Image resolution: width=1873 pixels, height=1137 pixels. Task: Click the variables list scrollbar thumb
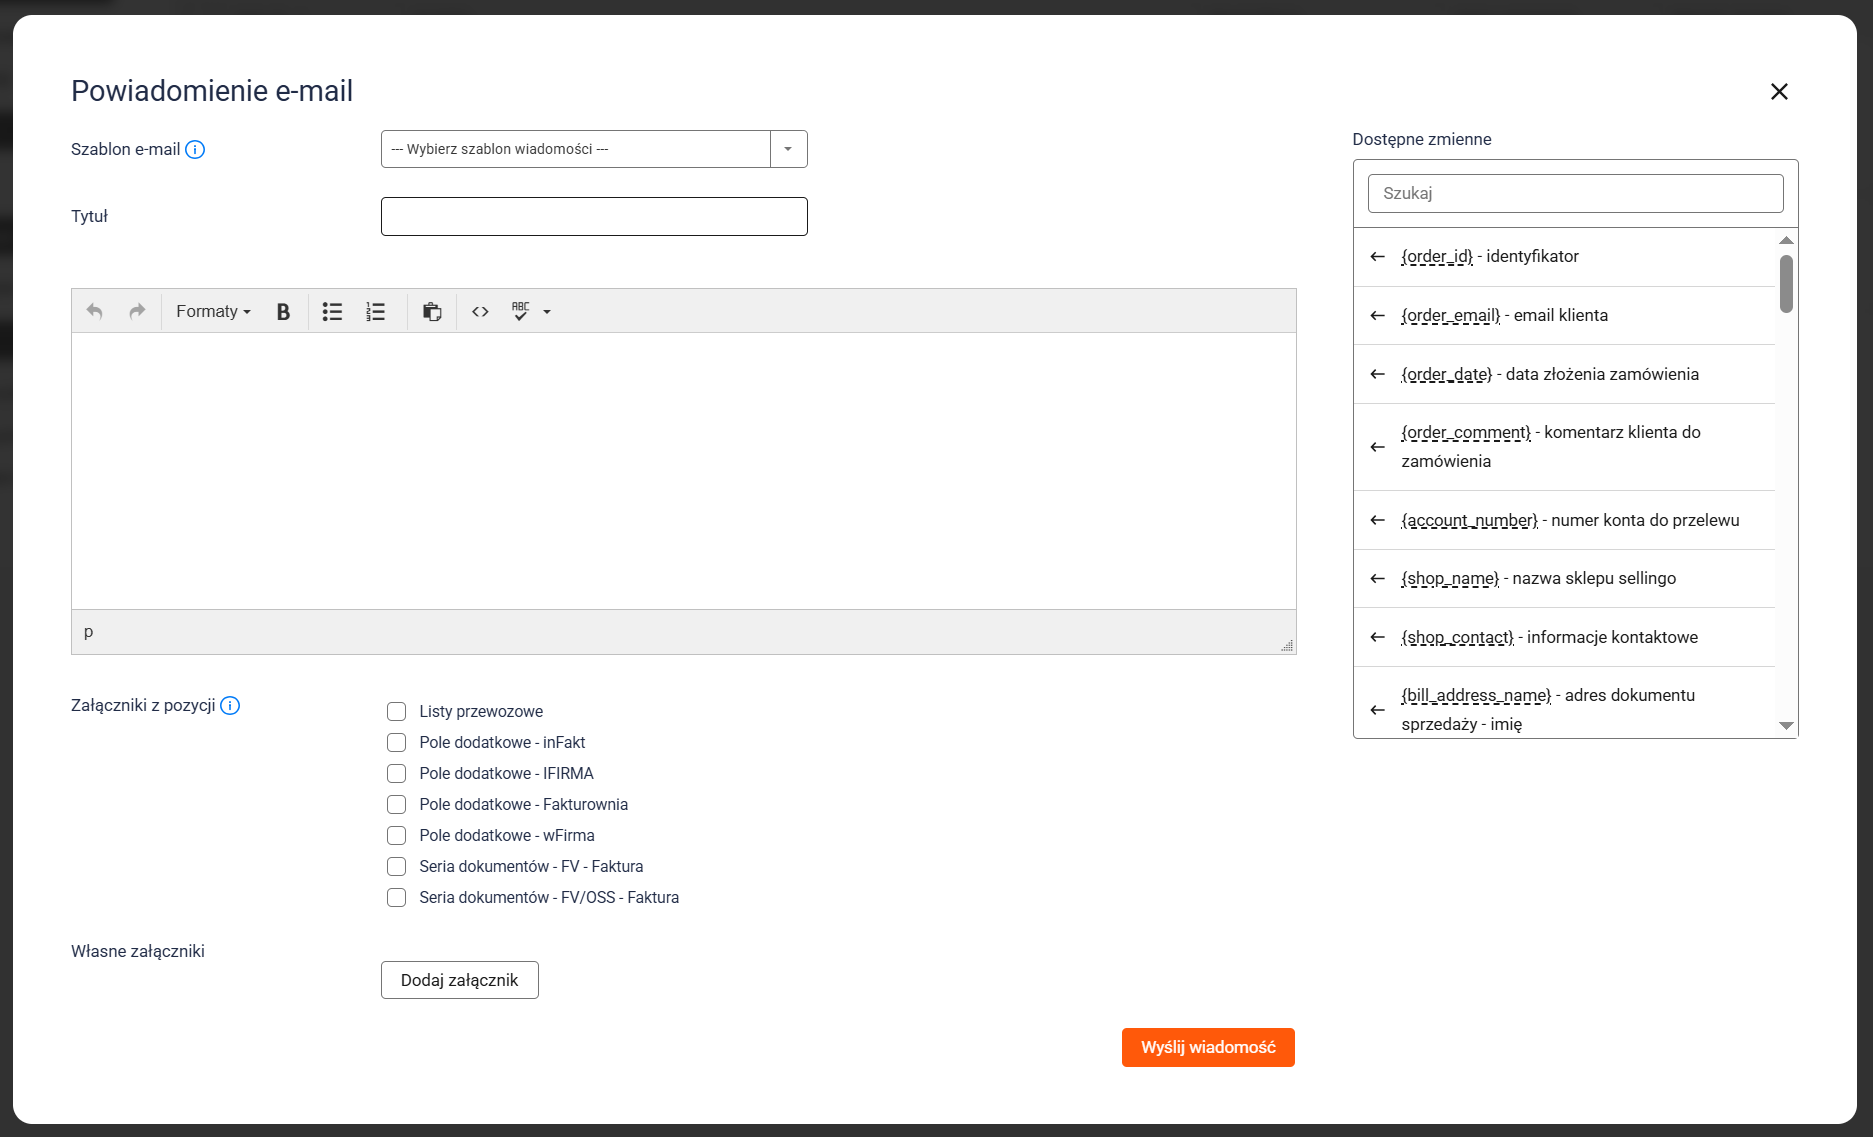click(1786, 283)
